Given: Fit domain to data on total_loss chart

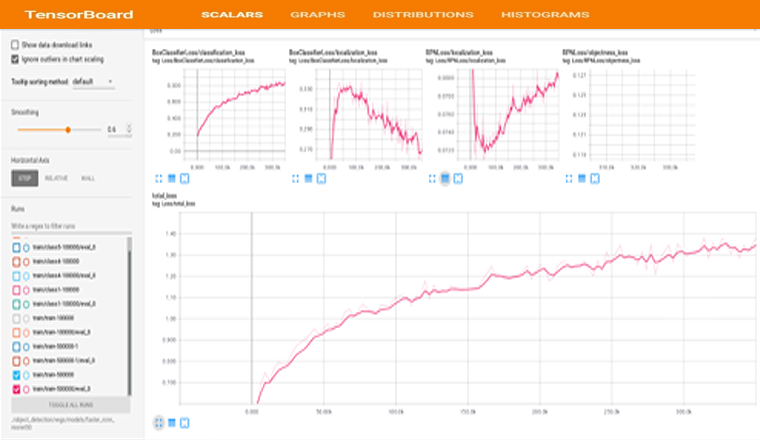Looking at the screenshot, I should pyautogui.click(x=183, y=423).
